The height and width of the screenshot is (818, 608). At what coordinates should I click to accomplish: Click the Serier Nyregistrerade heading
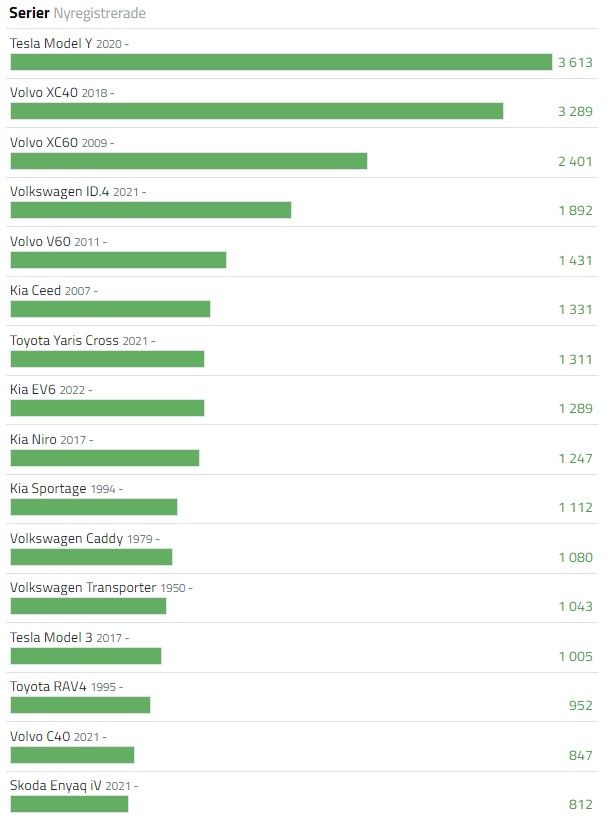point(77,13)
